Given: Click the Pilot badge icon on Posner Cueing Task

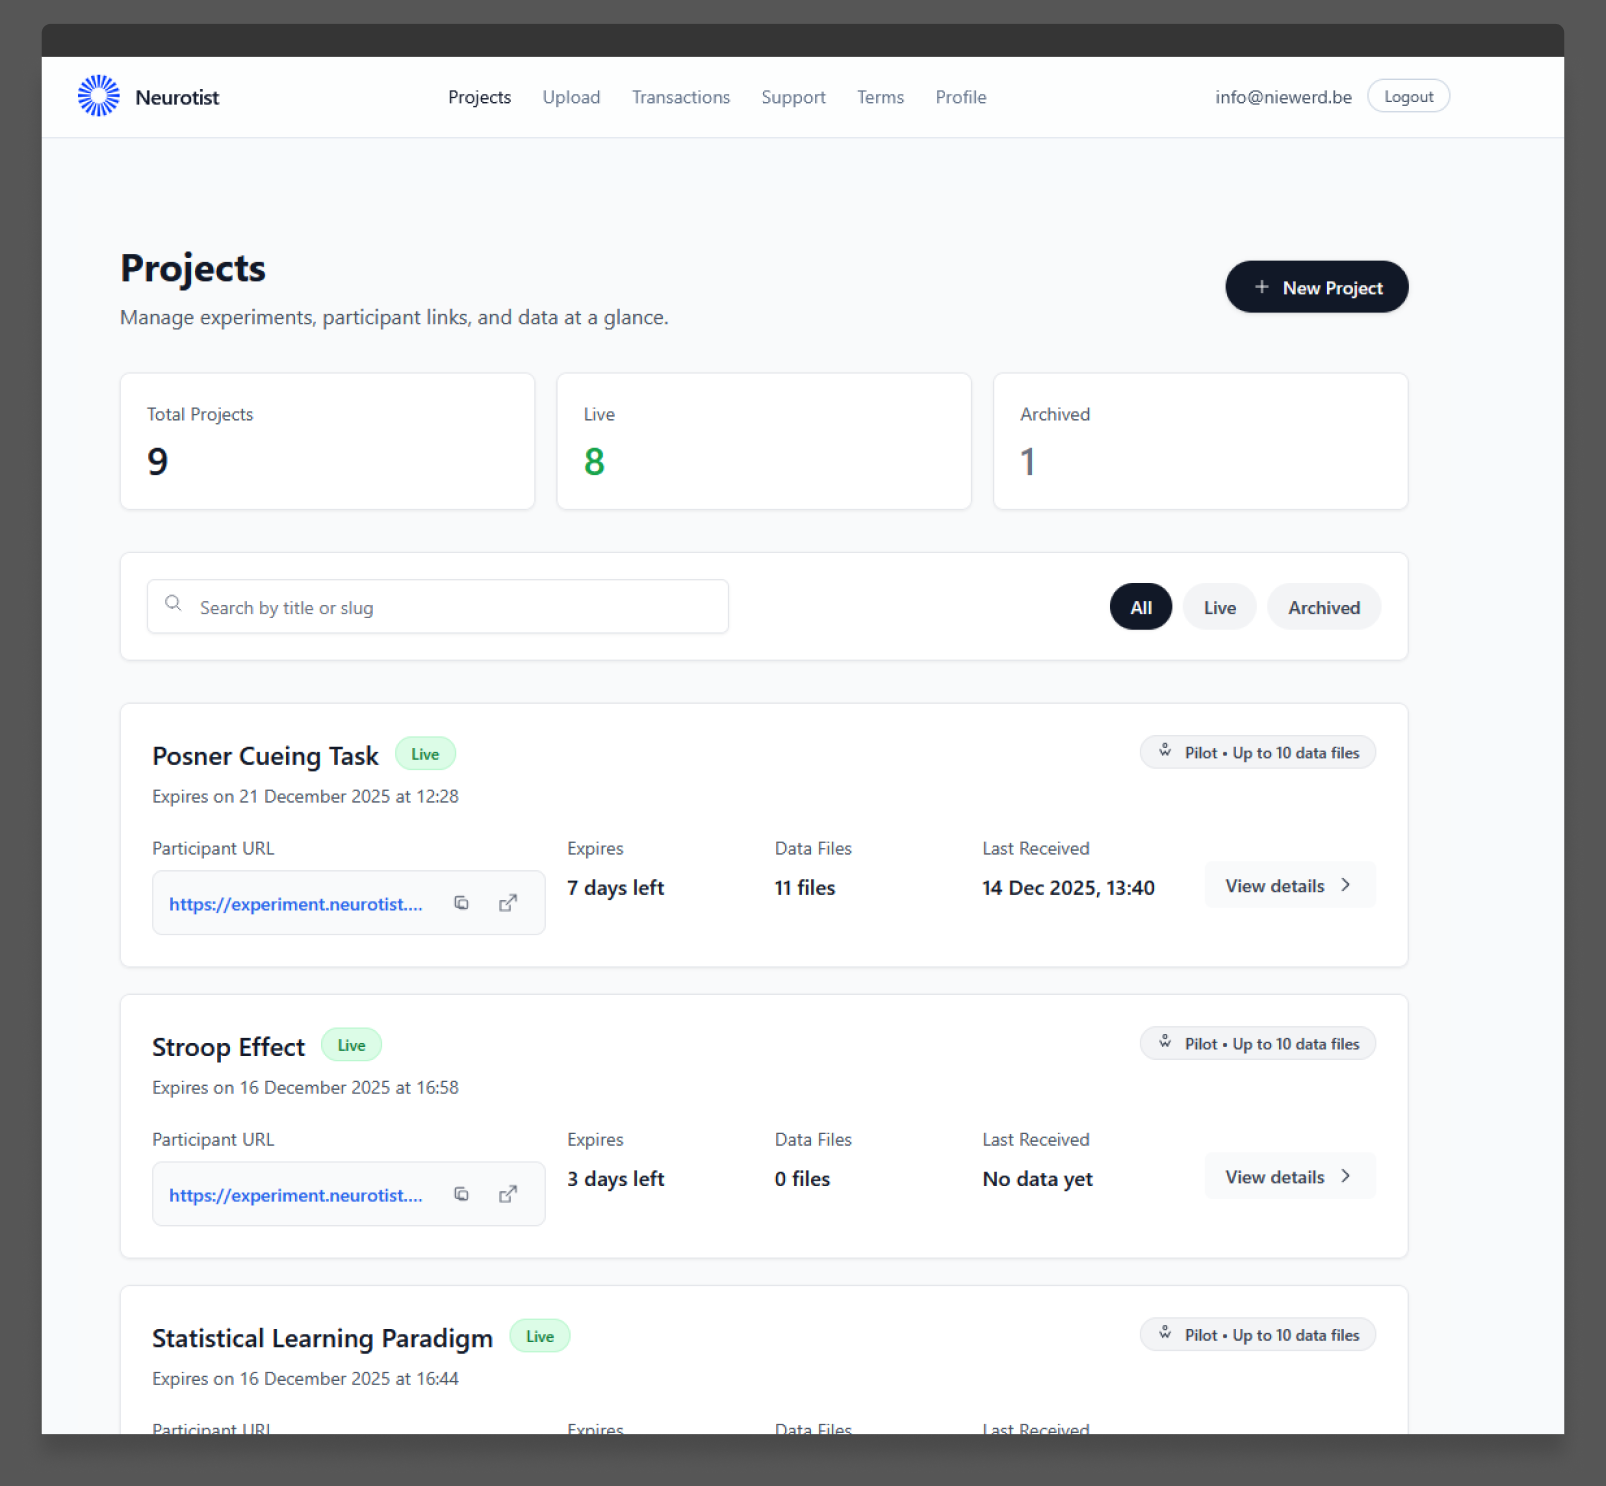Looking at the screenshot, I should [1164, 751].
